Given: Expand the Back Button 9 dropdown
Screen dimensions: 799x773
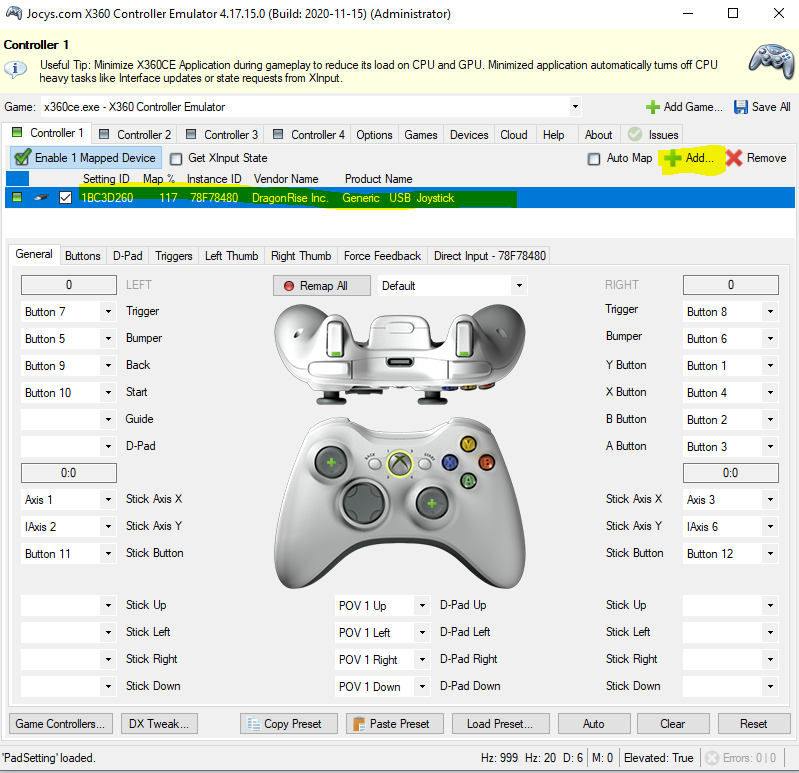Looking at the screenshot, I should point(108,365).
